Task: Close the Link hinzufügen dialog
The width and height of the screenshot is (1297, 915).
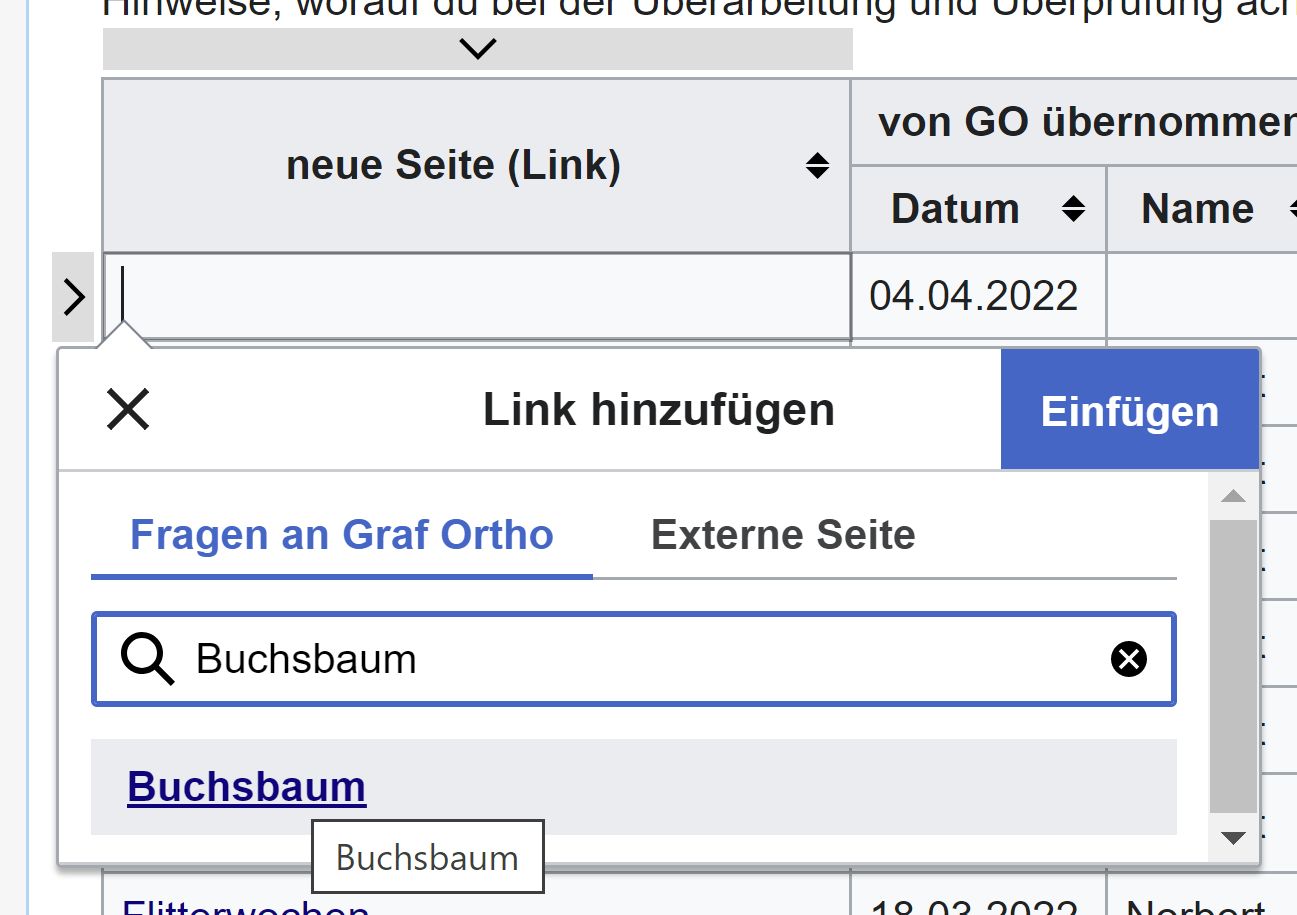Action: click(x=128, y=410)
